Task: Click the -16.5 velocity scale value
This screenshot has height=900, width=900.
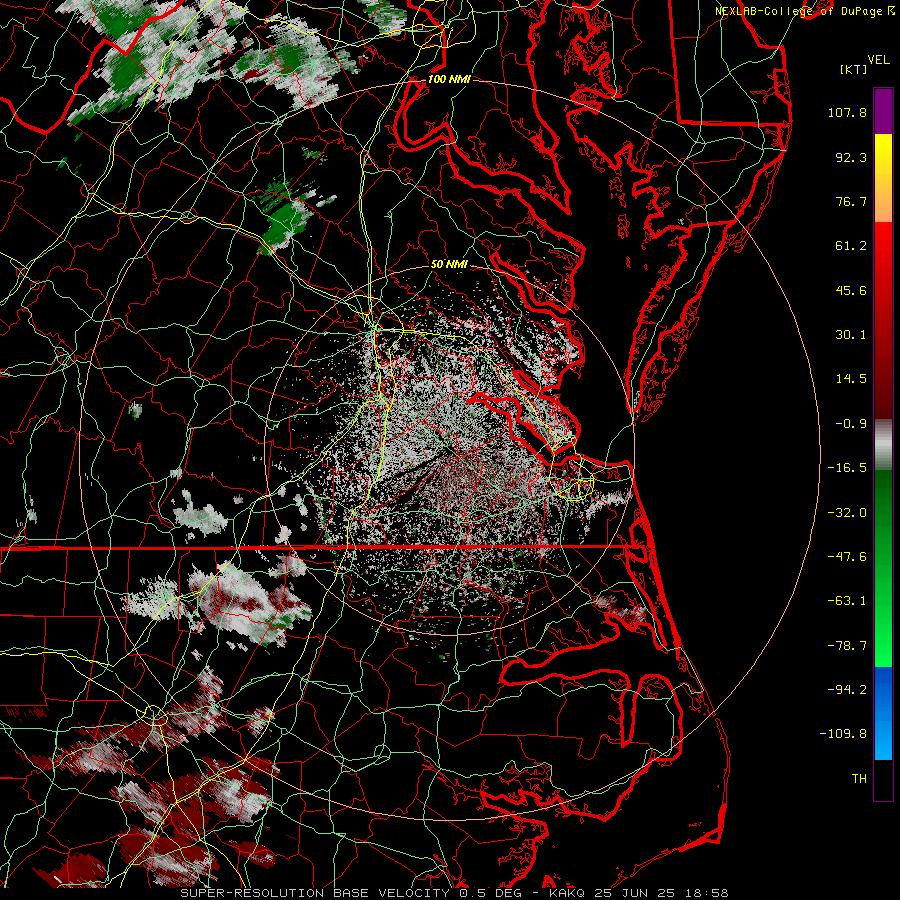Action: pyautogui.click(x=847, y=468)
